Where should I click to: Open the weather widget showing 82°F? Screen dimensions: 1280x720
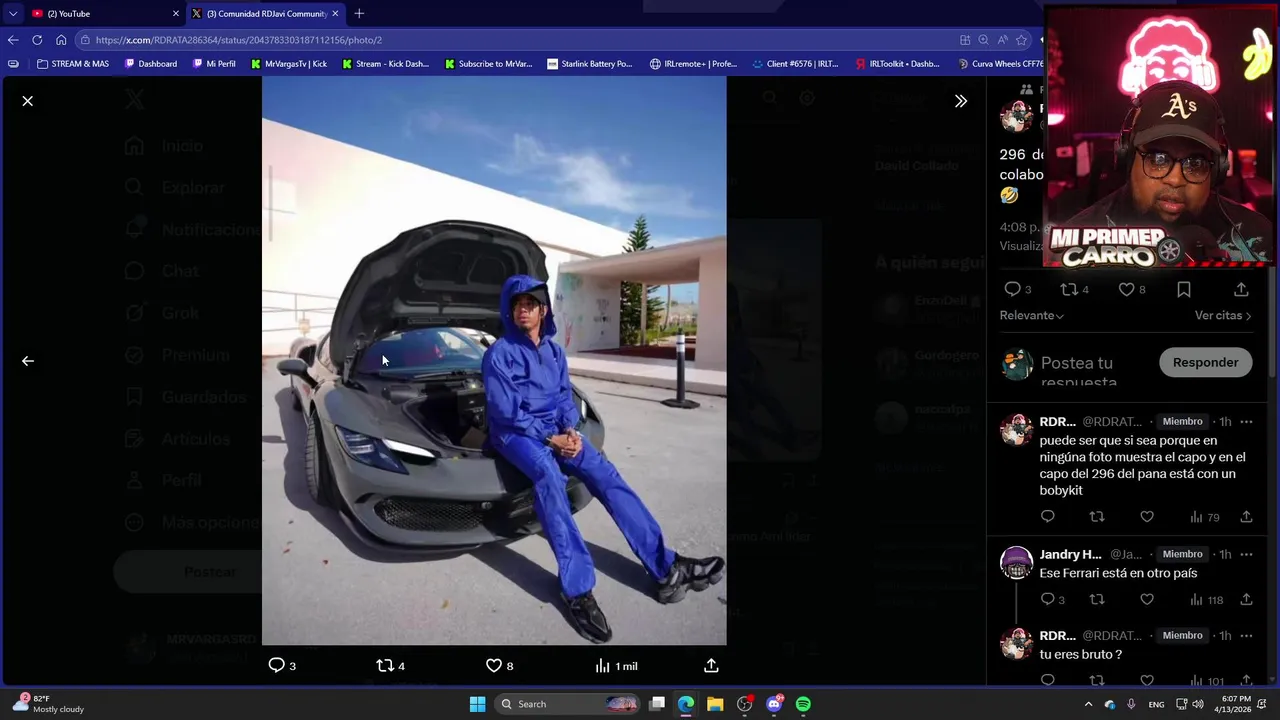(x=48, y=704)
